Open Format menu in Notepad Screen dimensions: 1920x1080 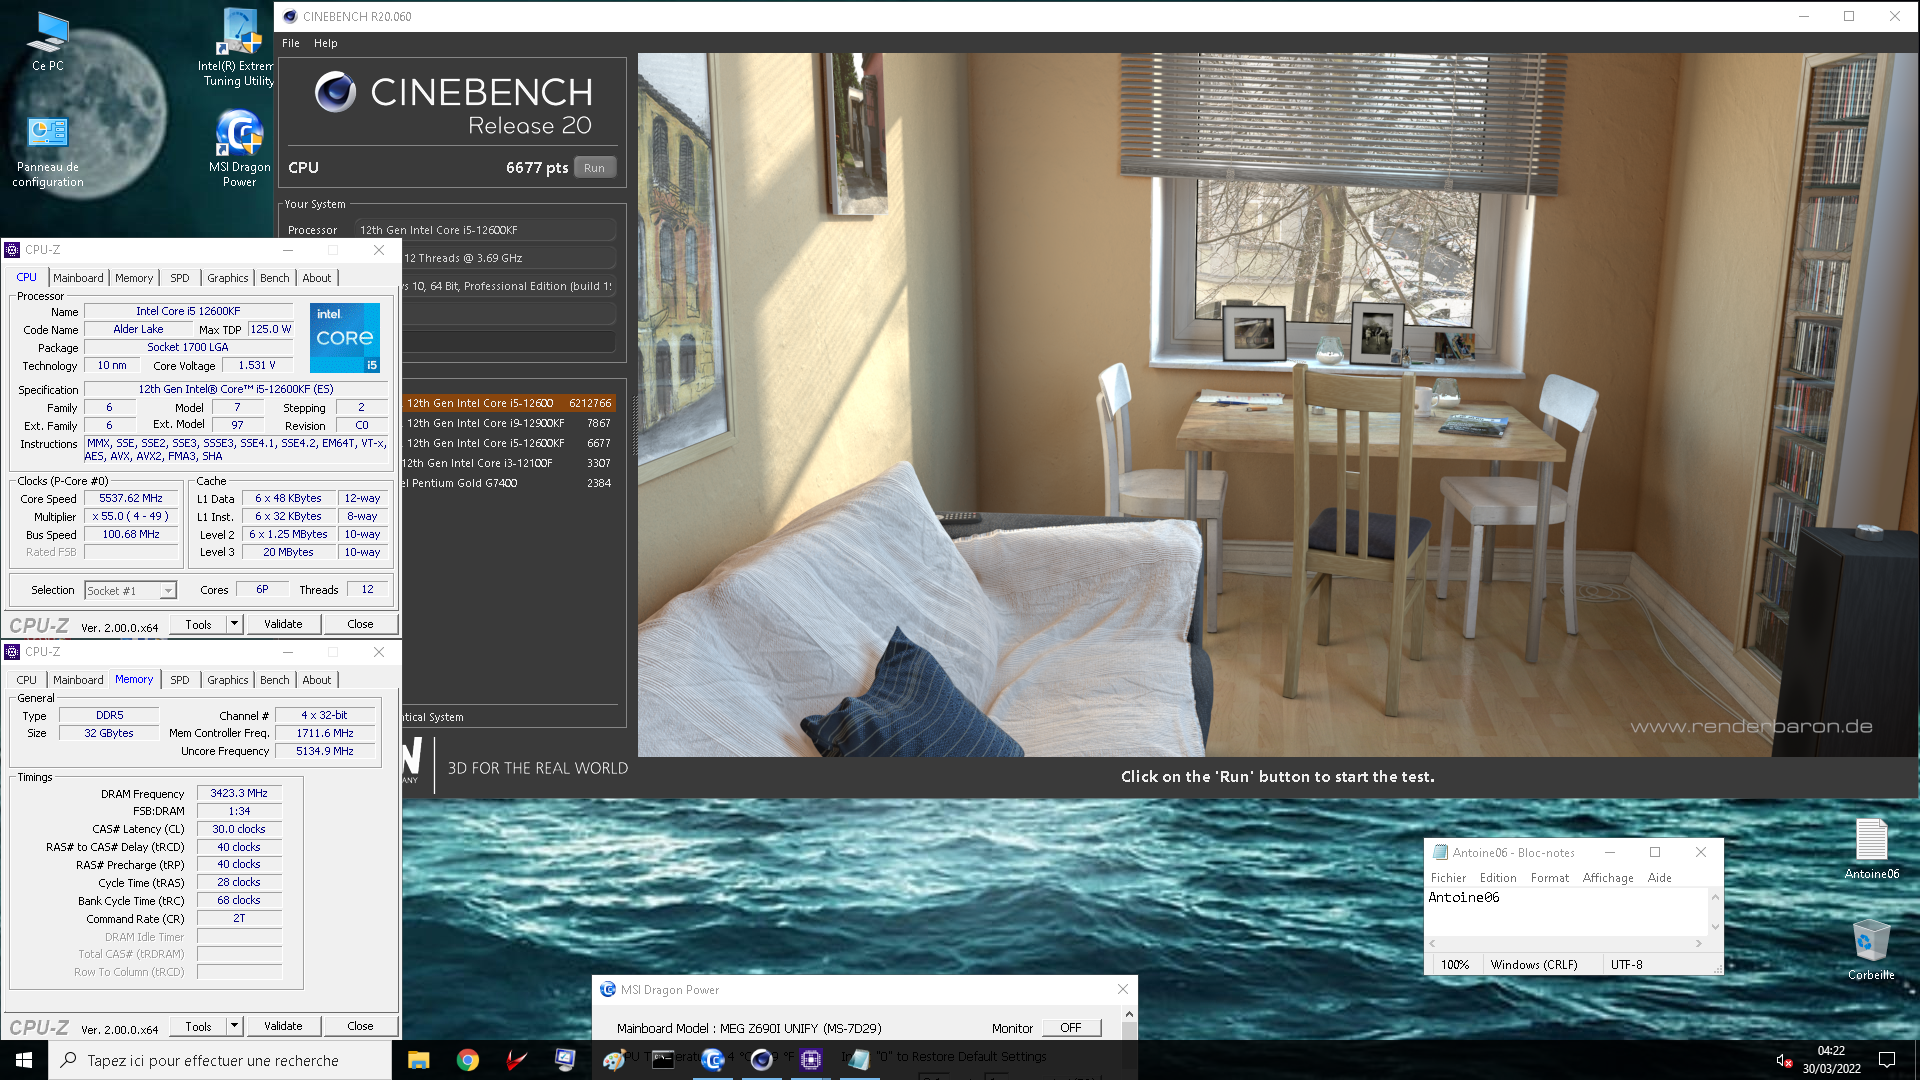[1550, 878]
